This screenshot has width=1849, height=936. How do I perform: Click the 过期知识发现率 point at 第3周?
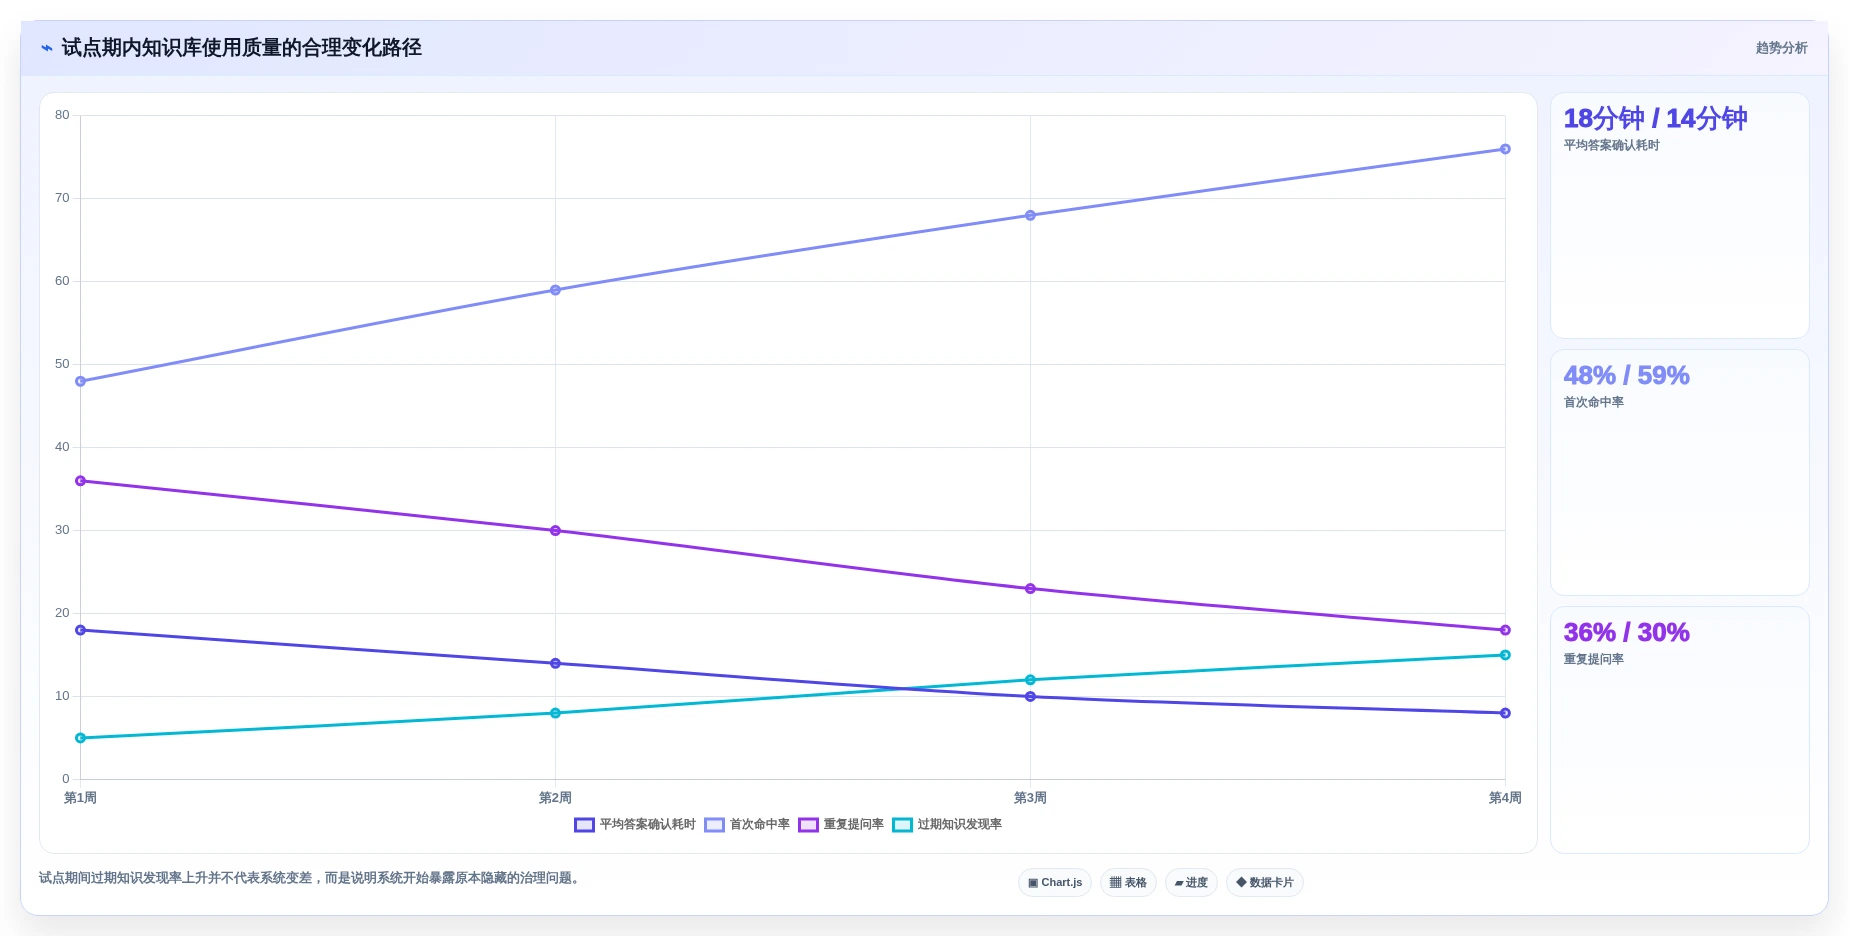(x=1030, y=680)
